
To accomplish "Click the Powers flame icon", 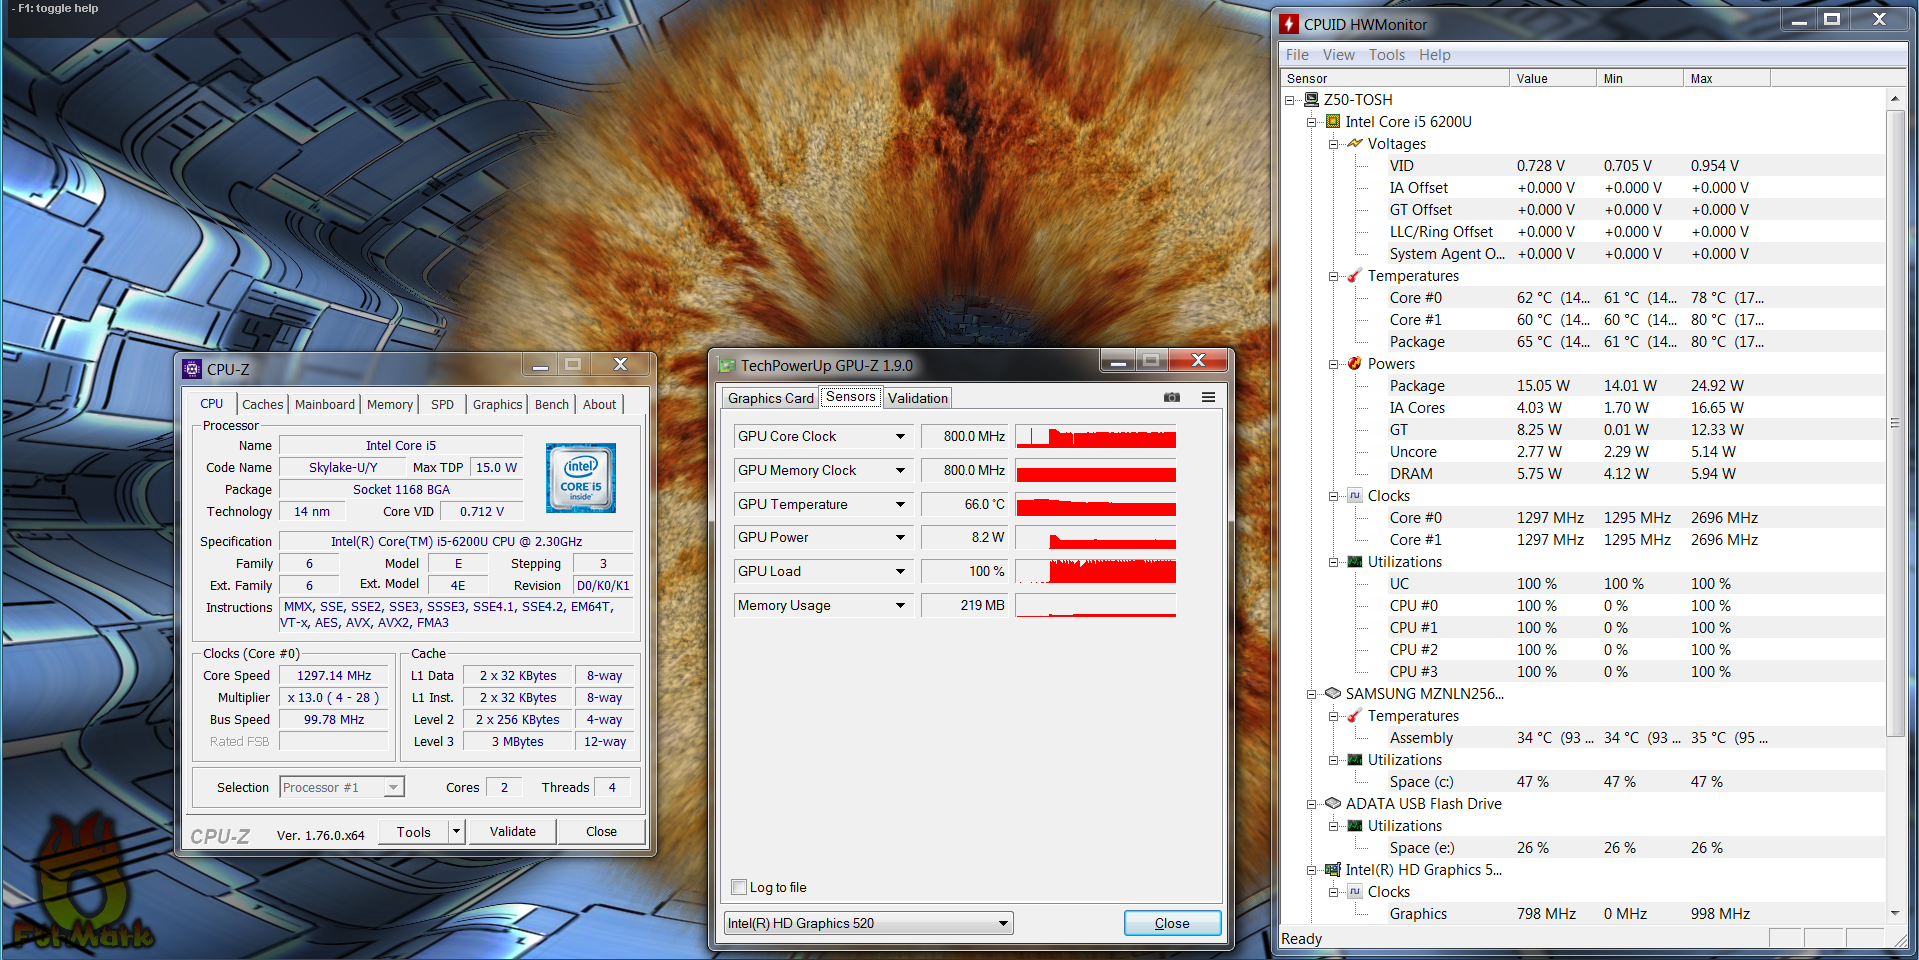I will click(x=1355, y=364).
